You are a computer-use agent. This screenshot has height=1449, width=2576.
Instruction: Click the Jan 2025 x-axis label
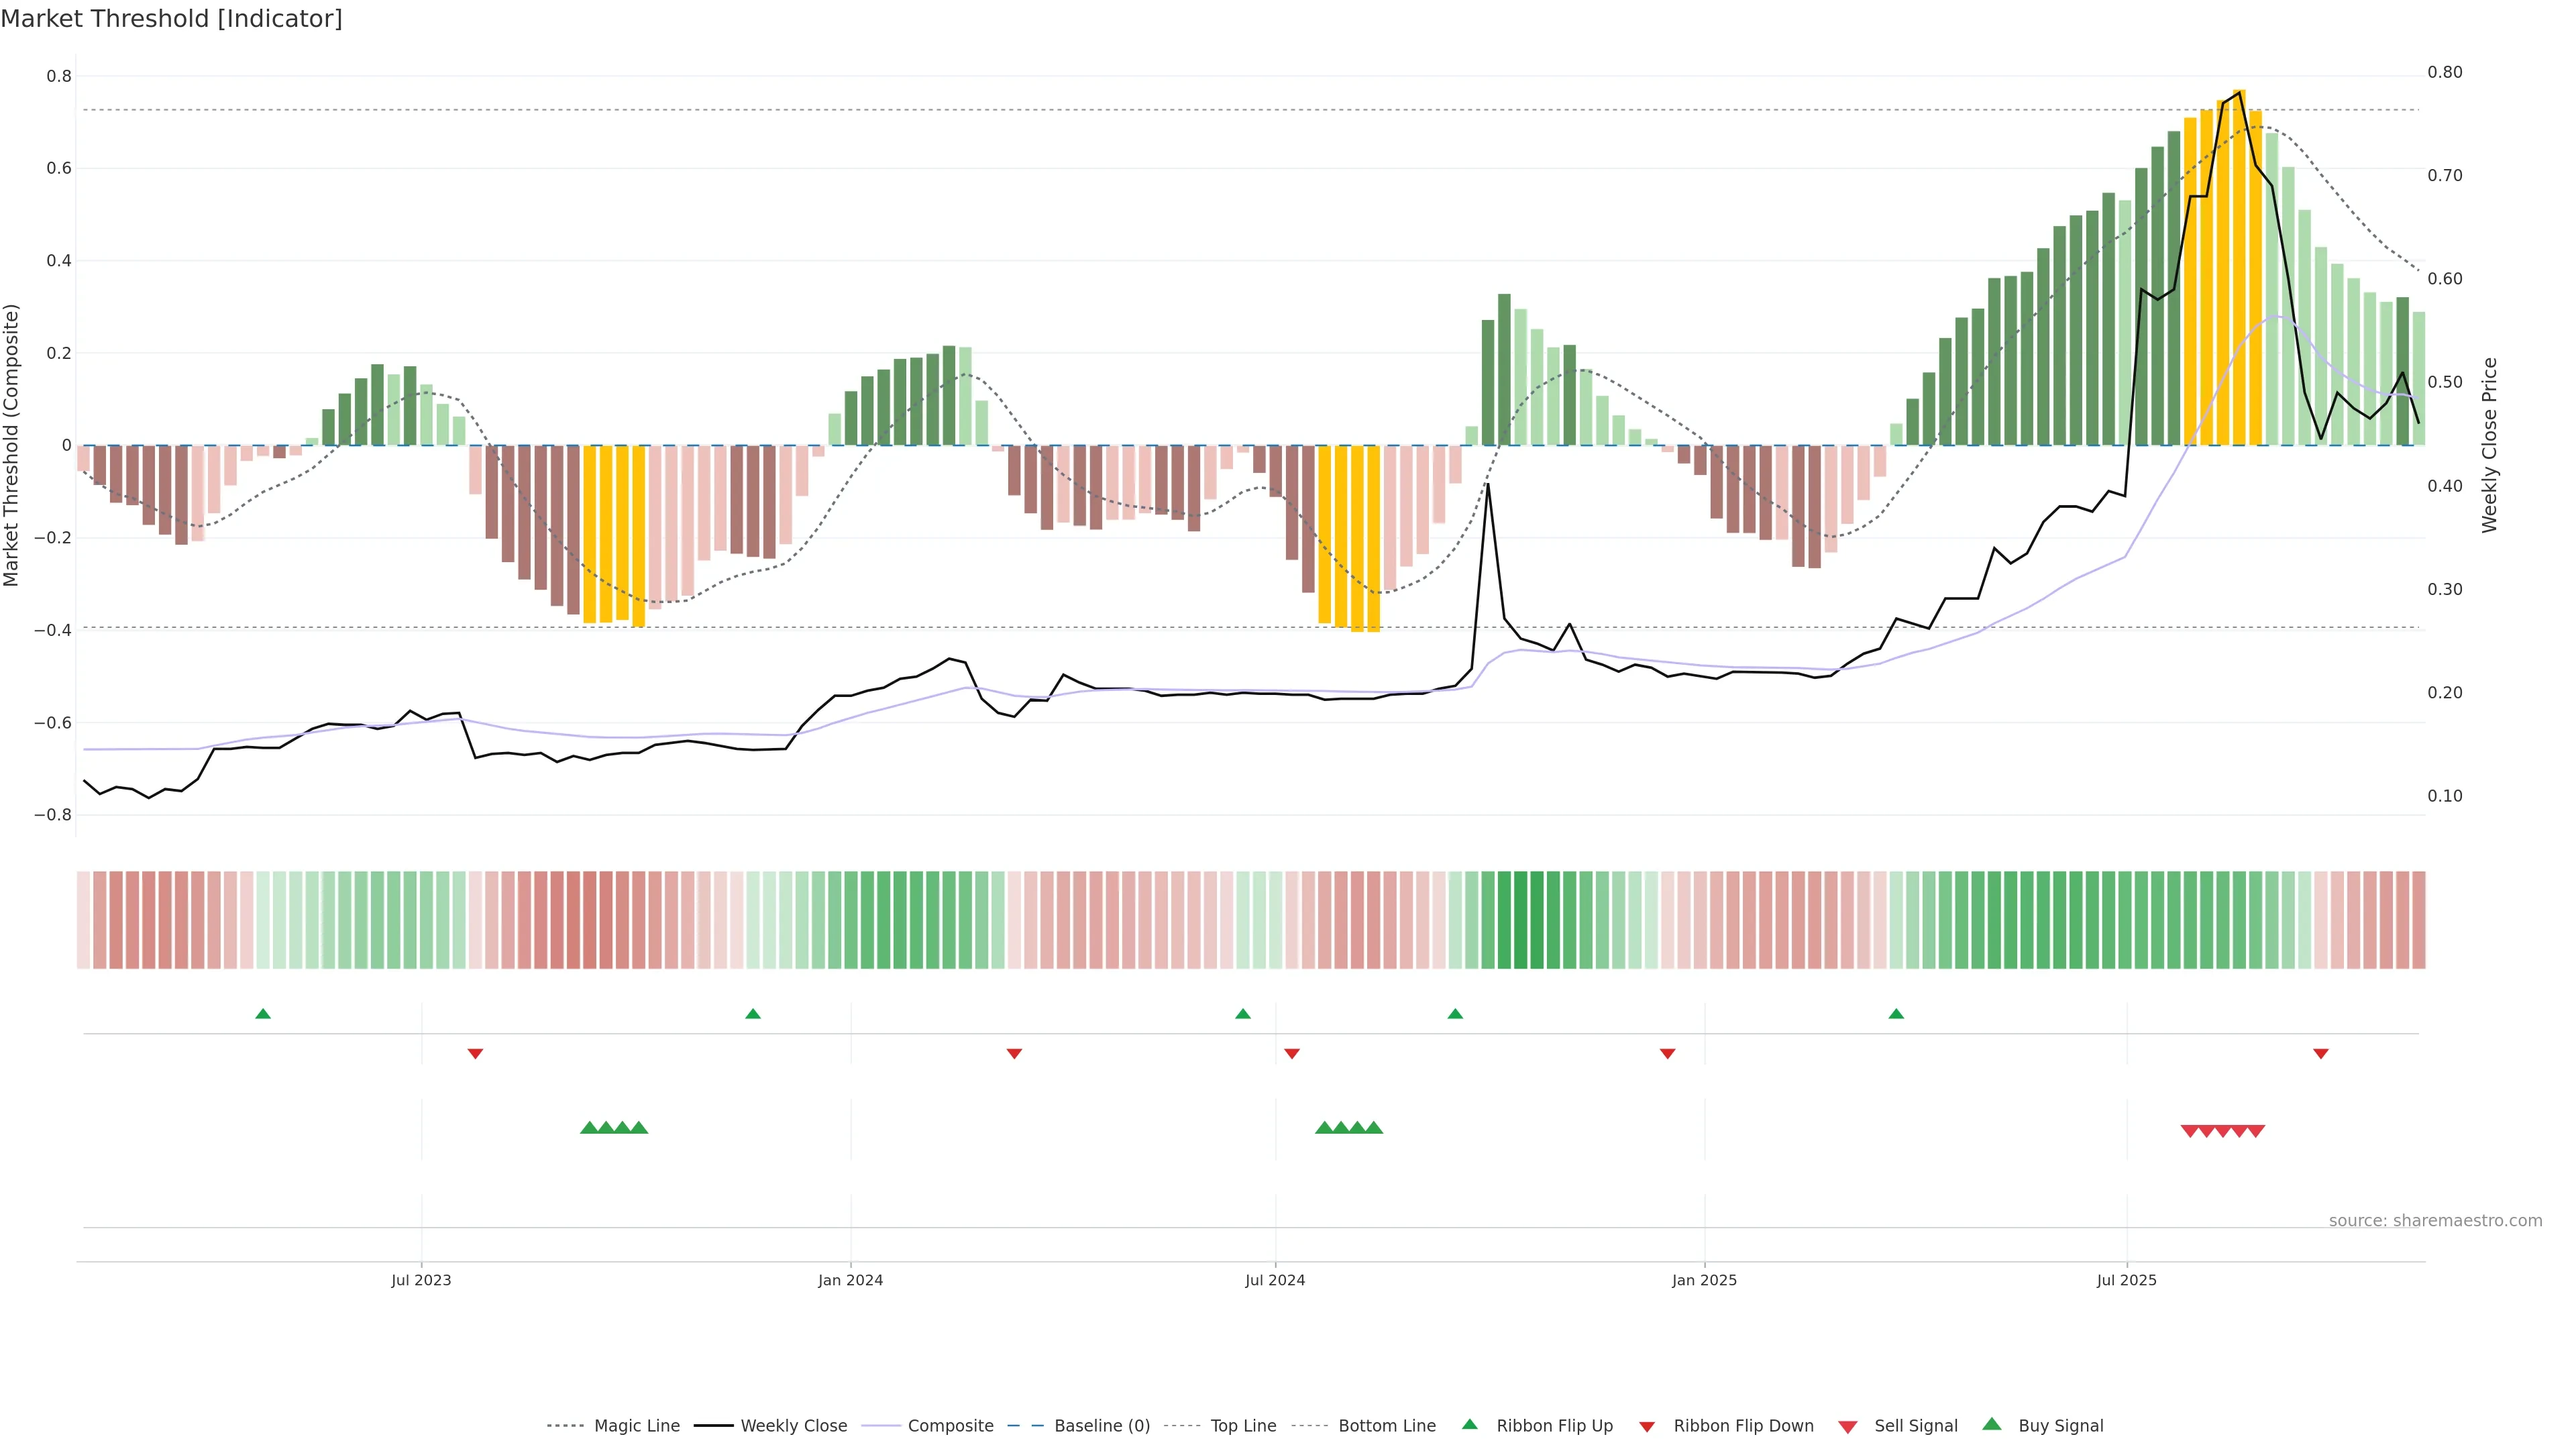point(1704,1280)
